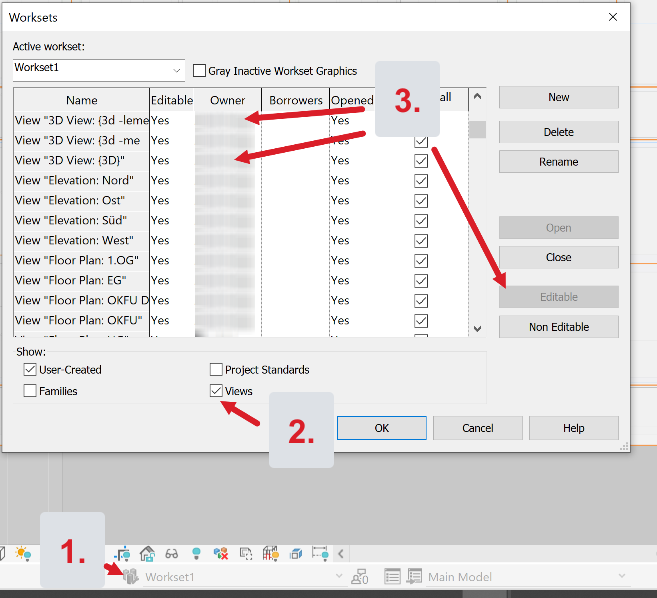Sort by the Name column header

coord(82,100)
